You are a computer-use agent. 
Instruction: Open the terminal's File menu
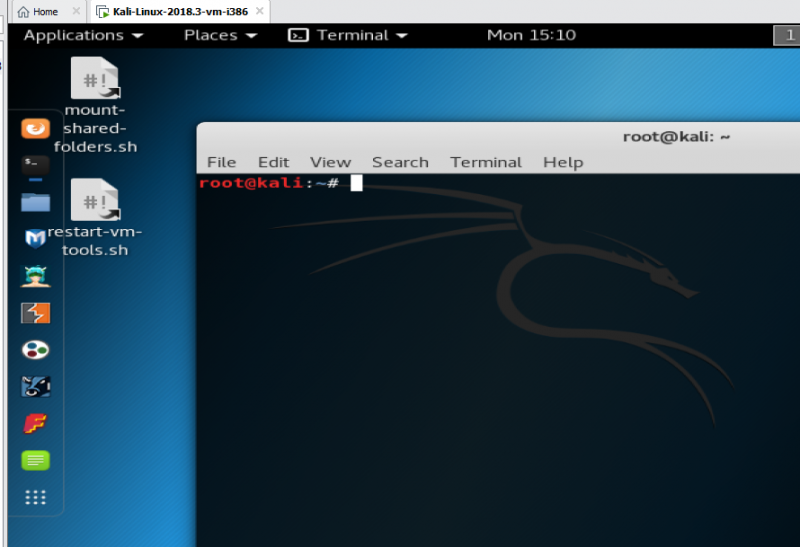point(221,162)
